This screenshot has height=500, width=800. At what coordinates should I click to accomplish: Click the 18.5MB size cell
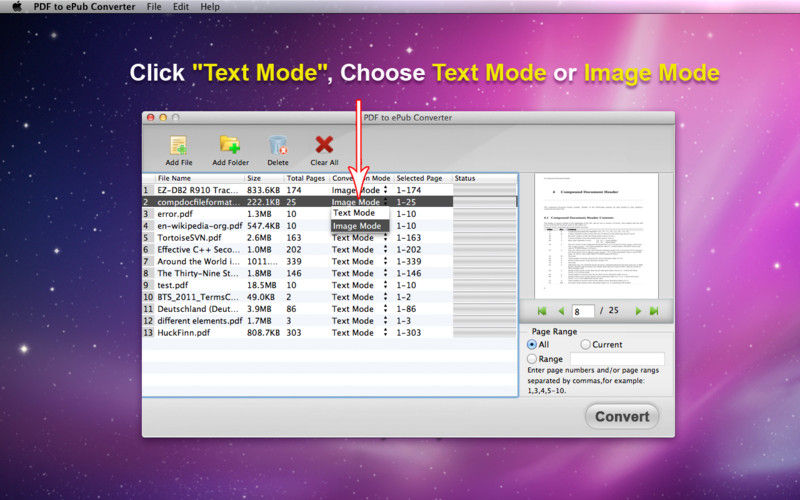click(262, 285)
